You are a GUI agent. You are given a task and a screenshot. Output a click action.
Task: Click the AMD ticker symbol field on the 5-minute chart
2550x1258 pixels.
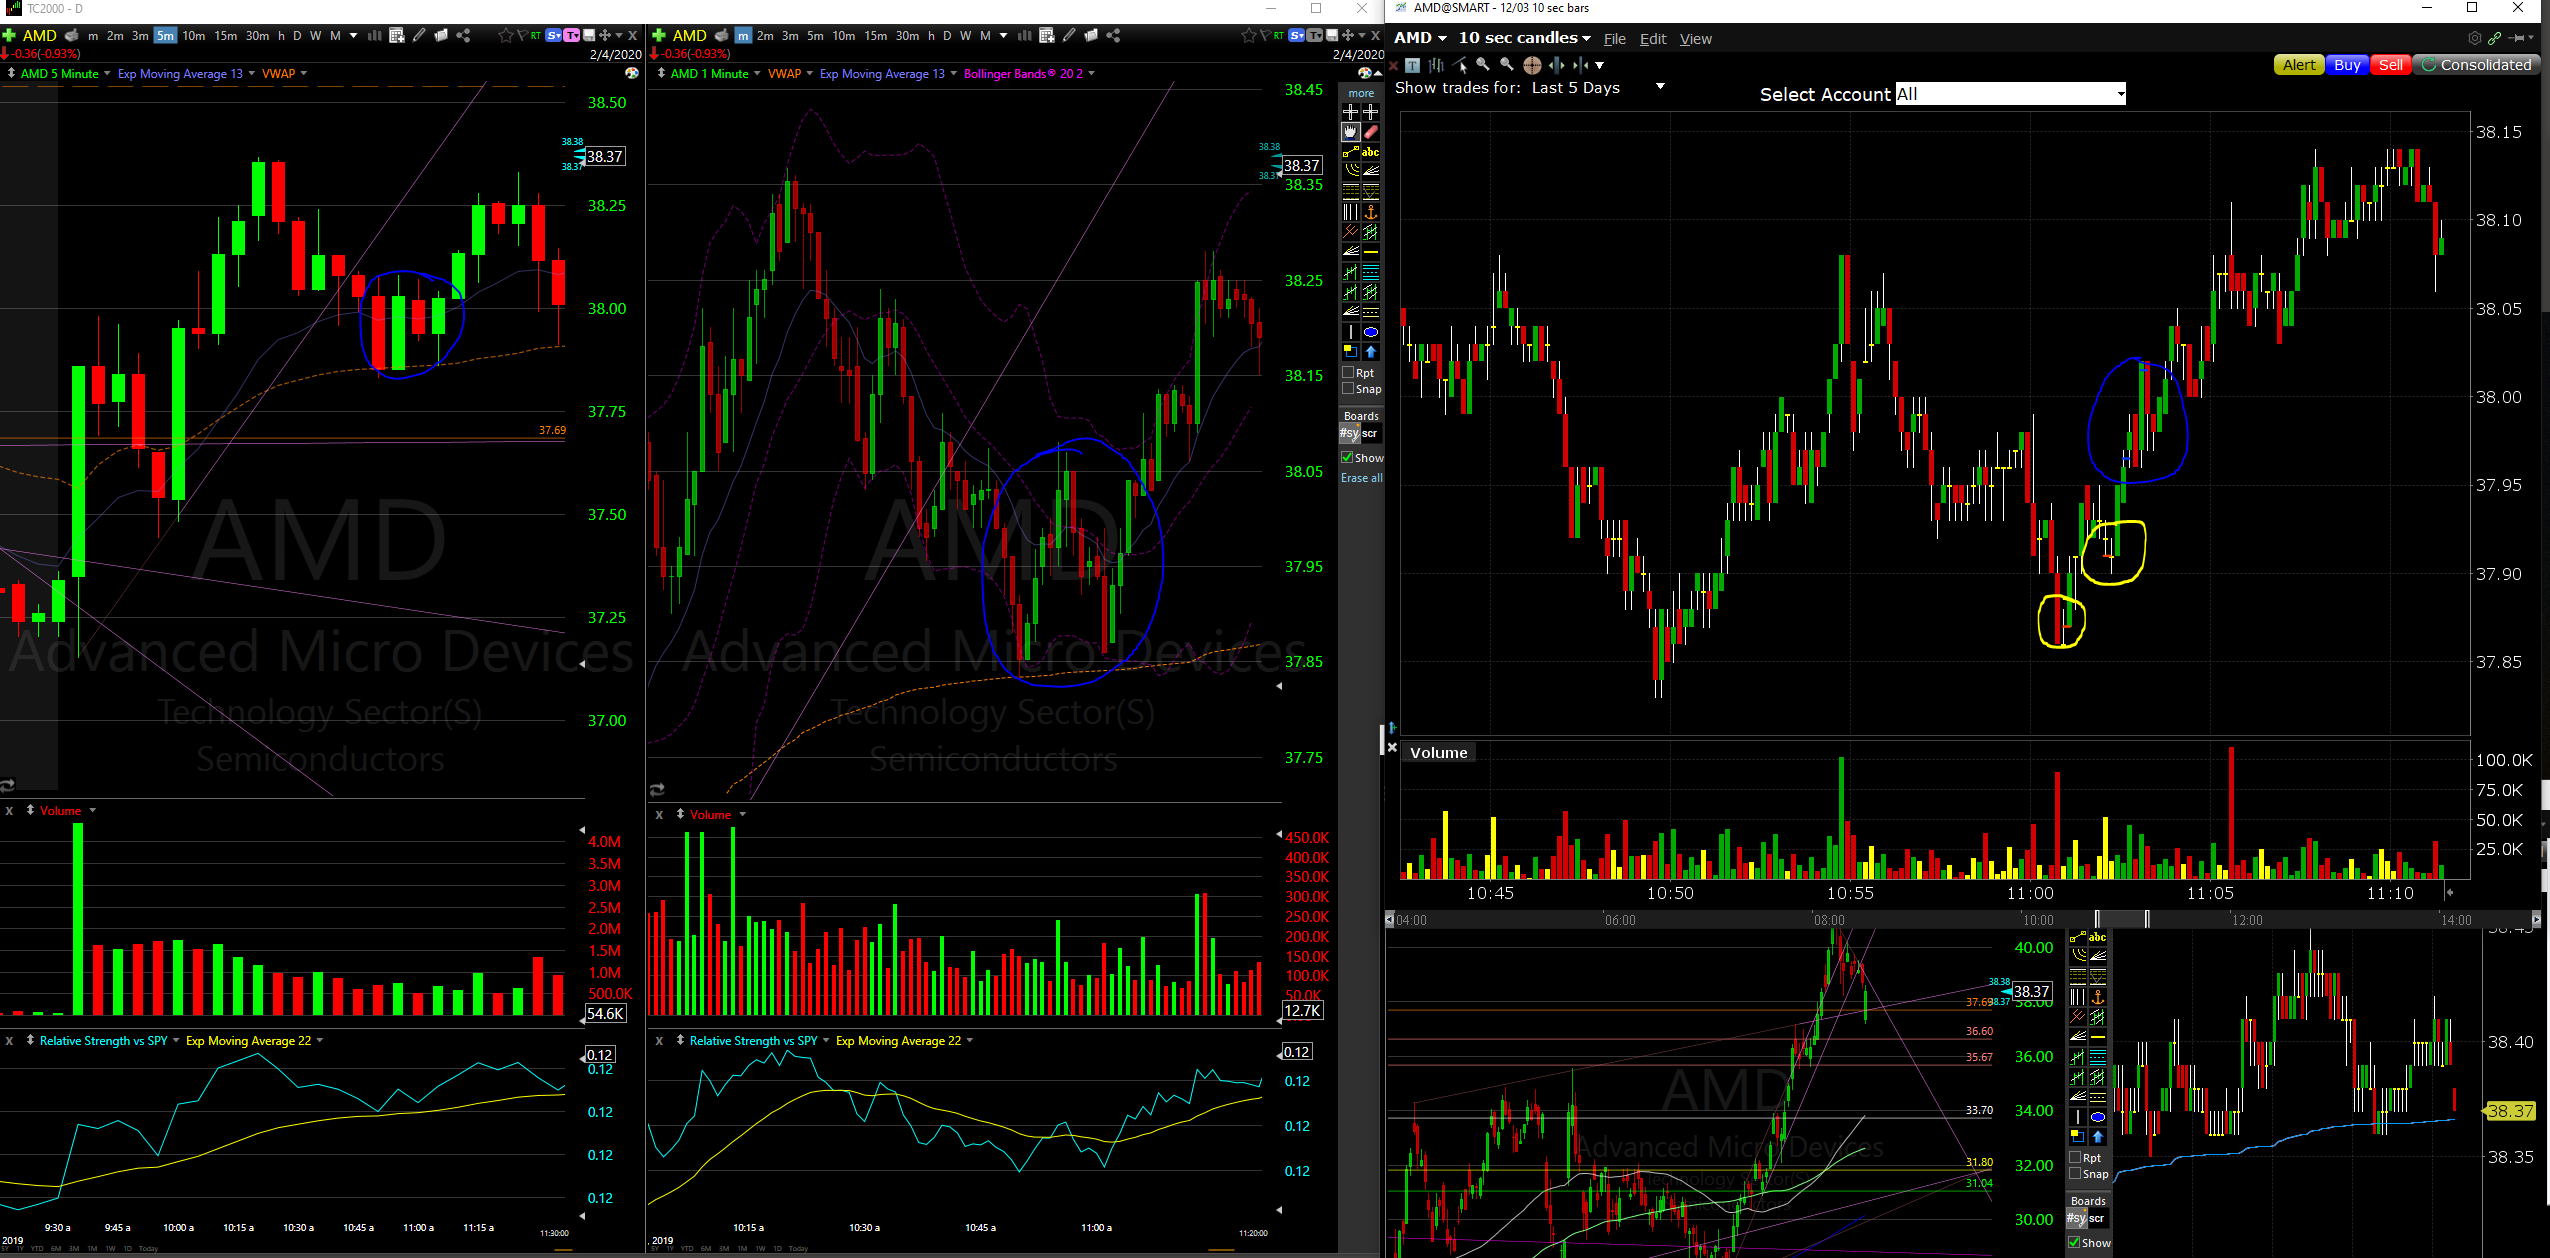(x=40, y=36)
